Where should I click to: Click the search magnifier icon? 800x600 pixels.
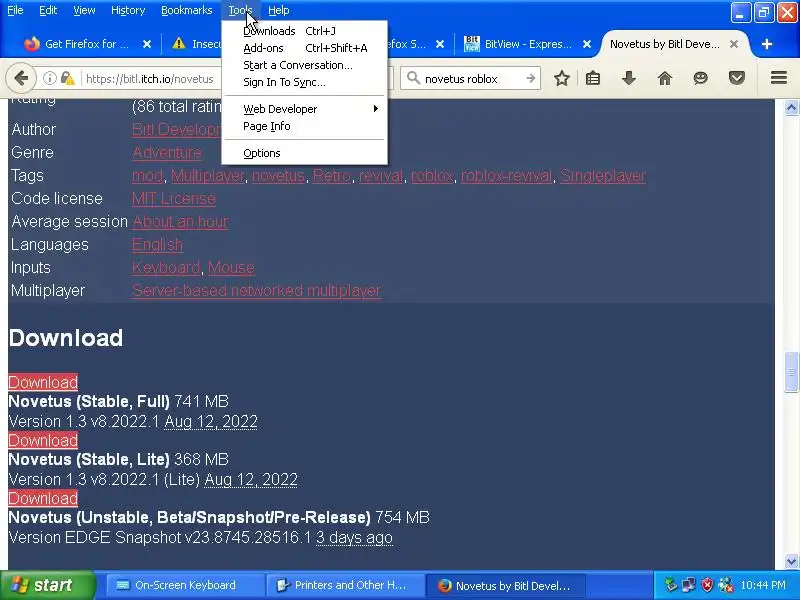click(x=413, y=79)
